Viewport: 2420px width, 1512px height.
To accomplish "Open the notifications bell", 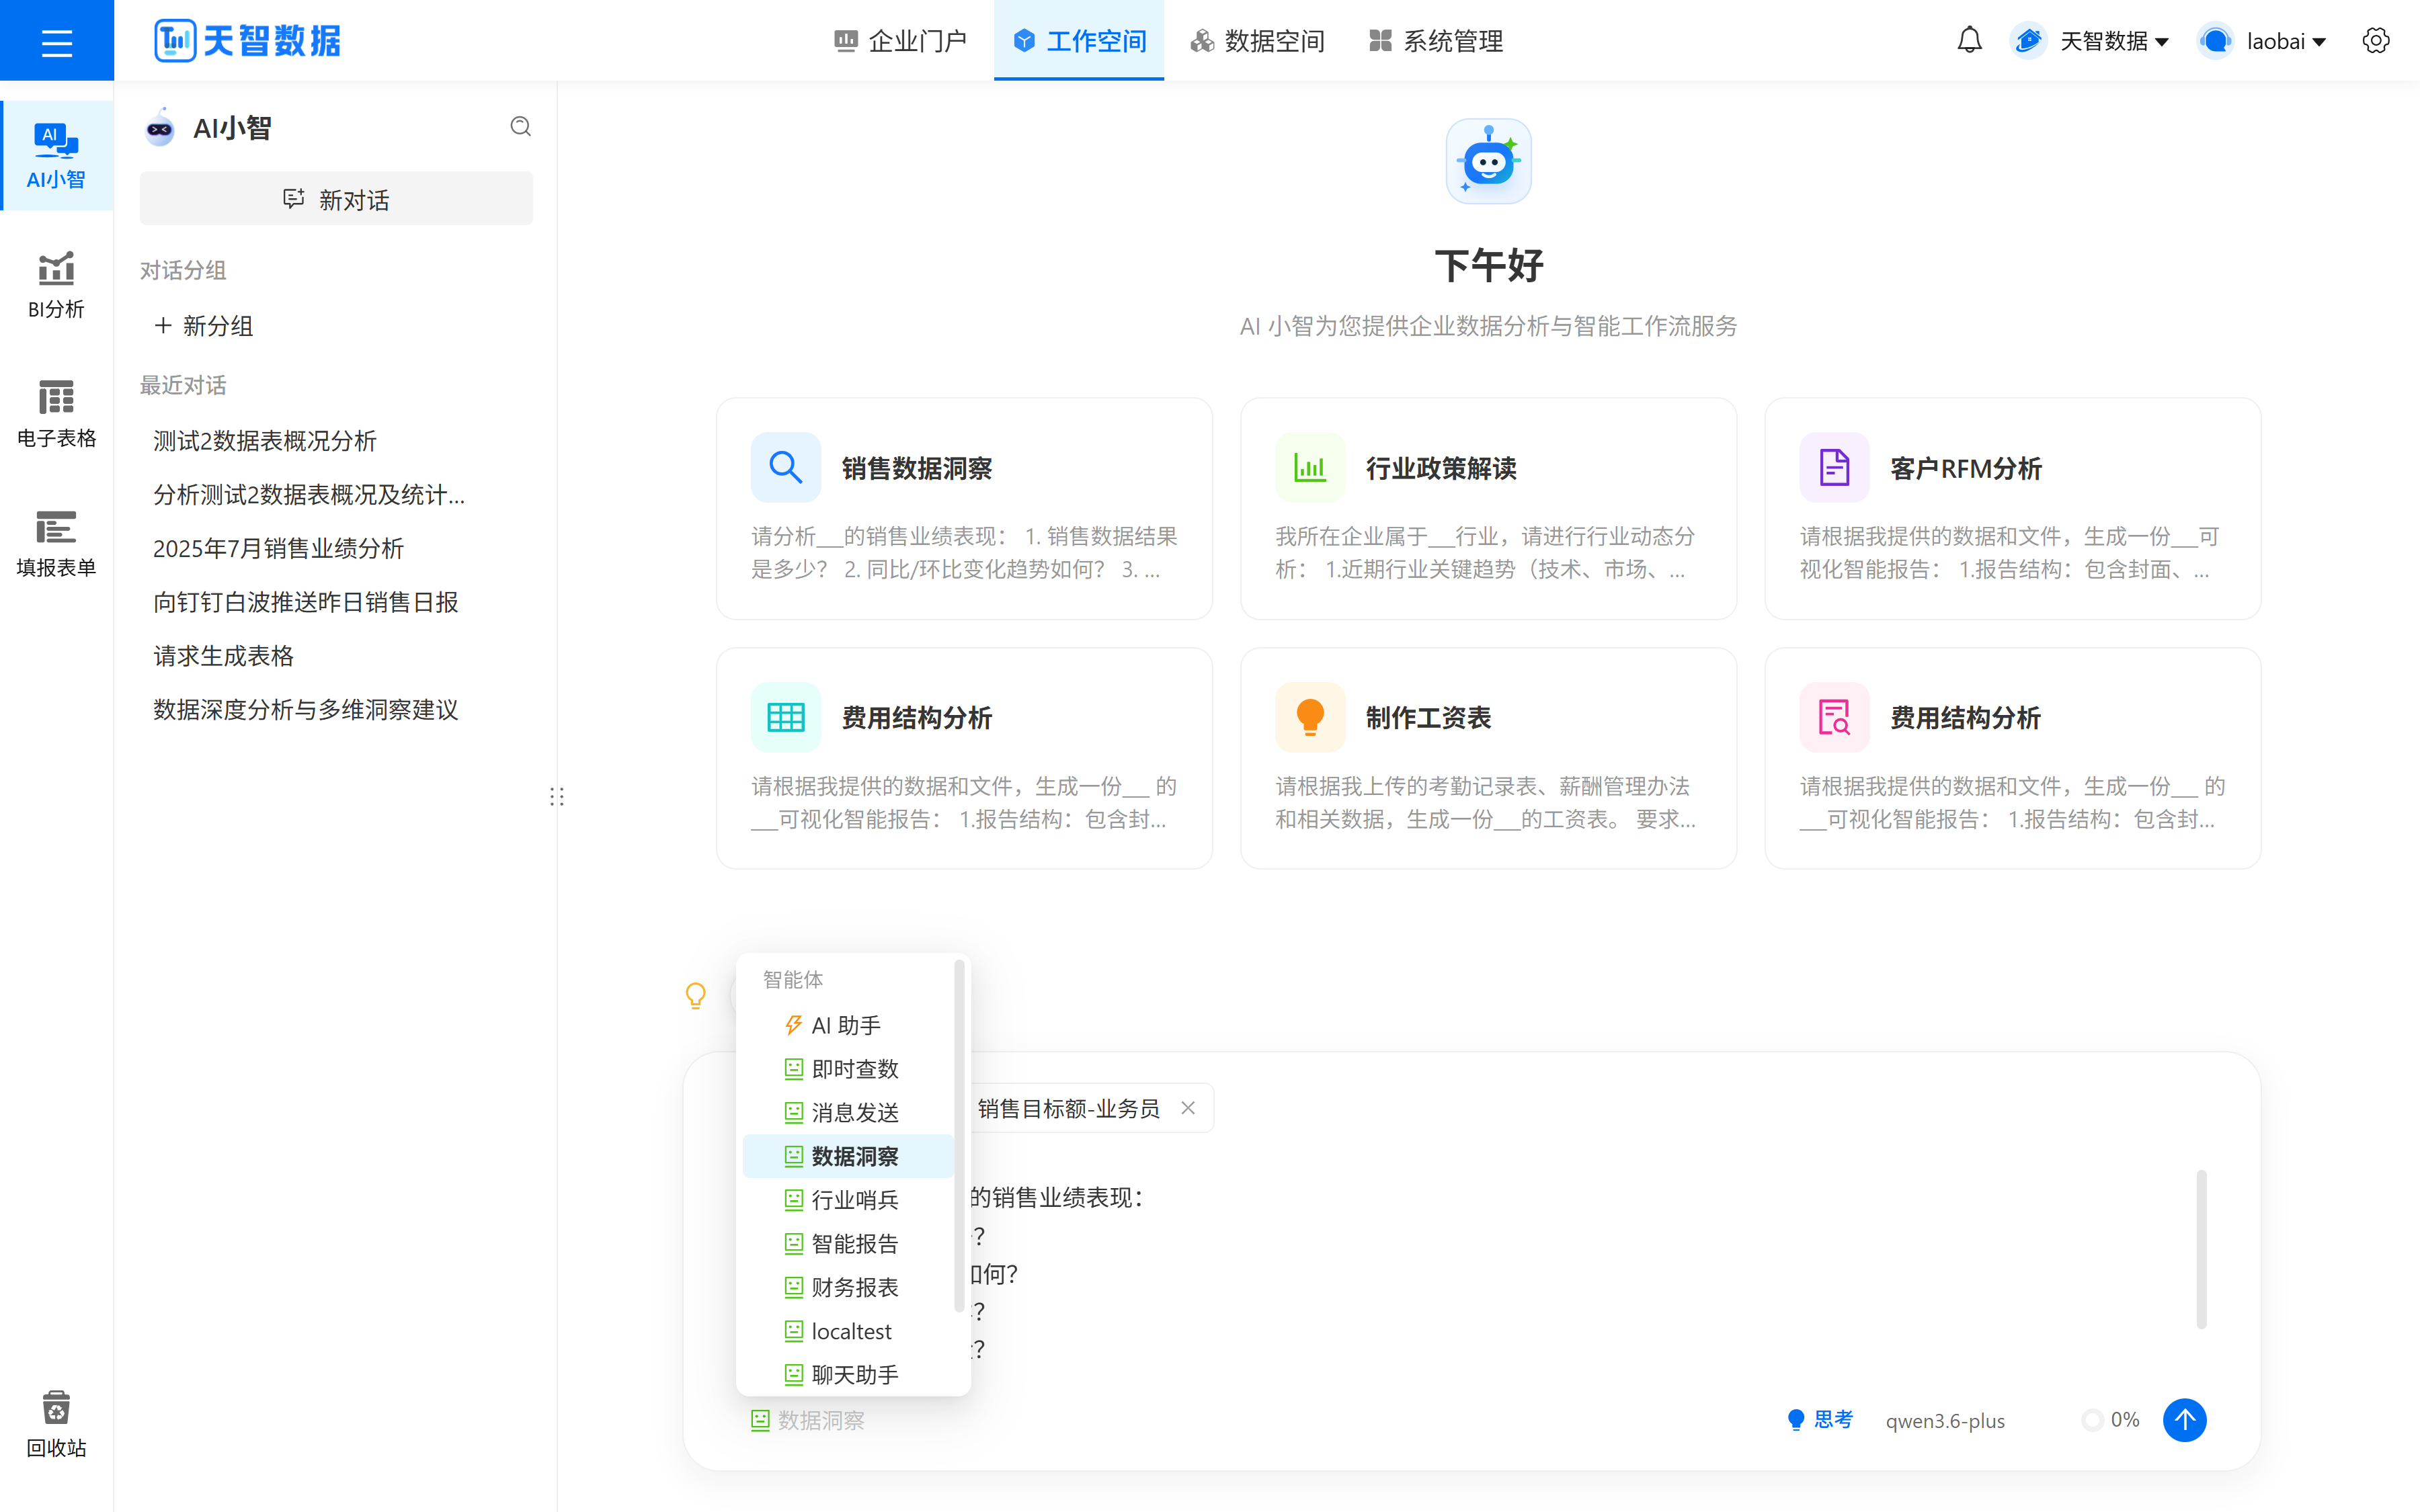I will click(x=1969, y=41).
